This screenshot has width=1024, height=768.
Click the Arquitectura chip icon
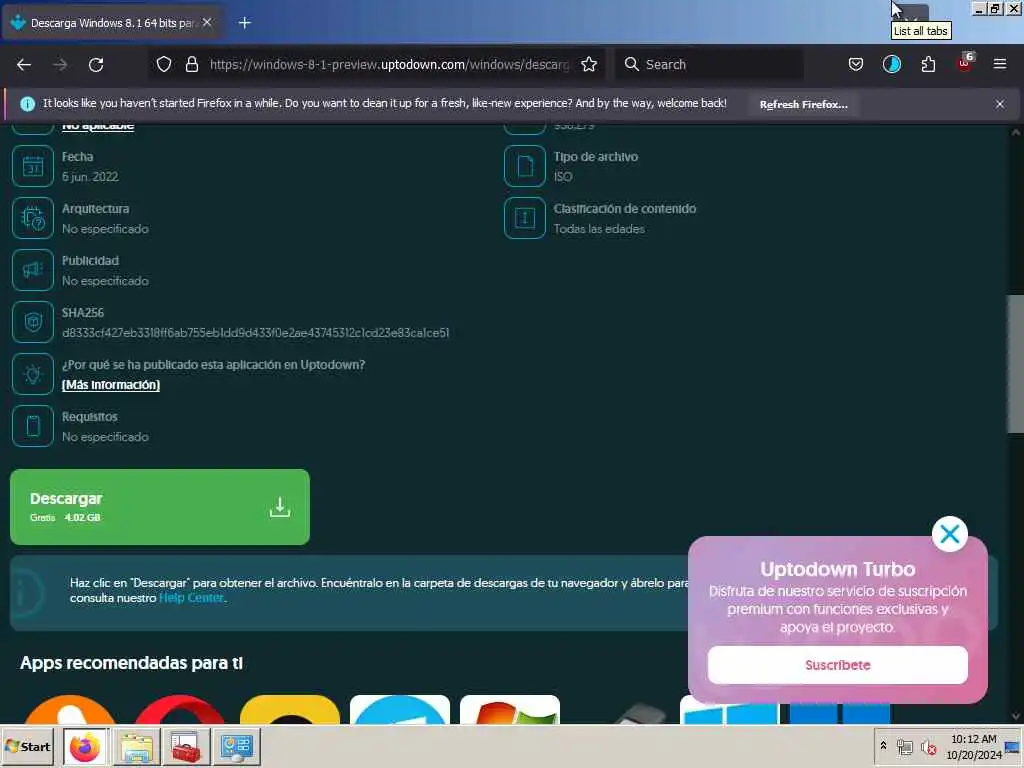(33, 218)
